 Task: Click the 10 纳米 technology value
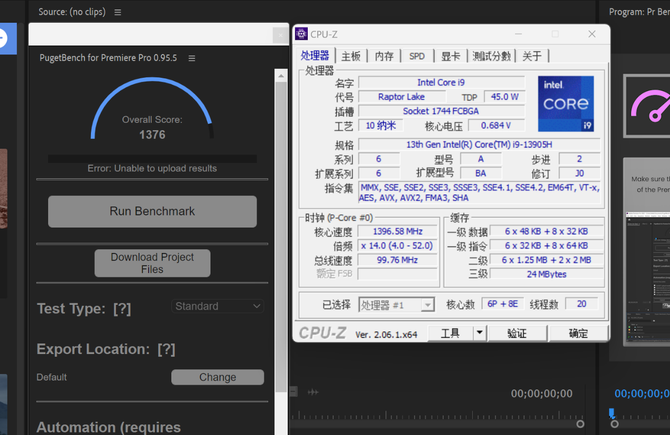coord(381,126)
